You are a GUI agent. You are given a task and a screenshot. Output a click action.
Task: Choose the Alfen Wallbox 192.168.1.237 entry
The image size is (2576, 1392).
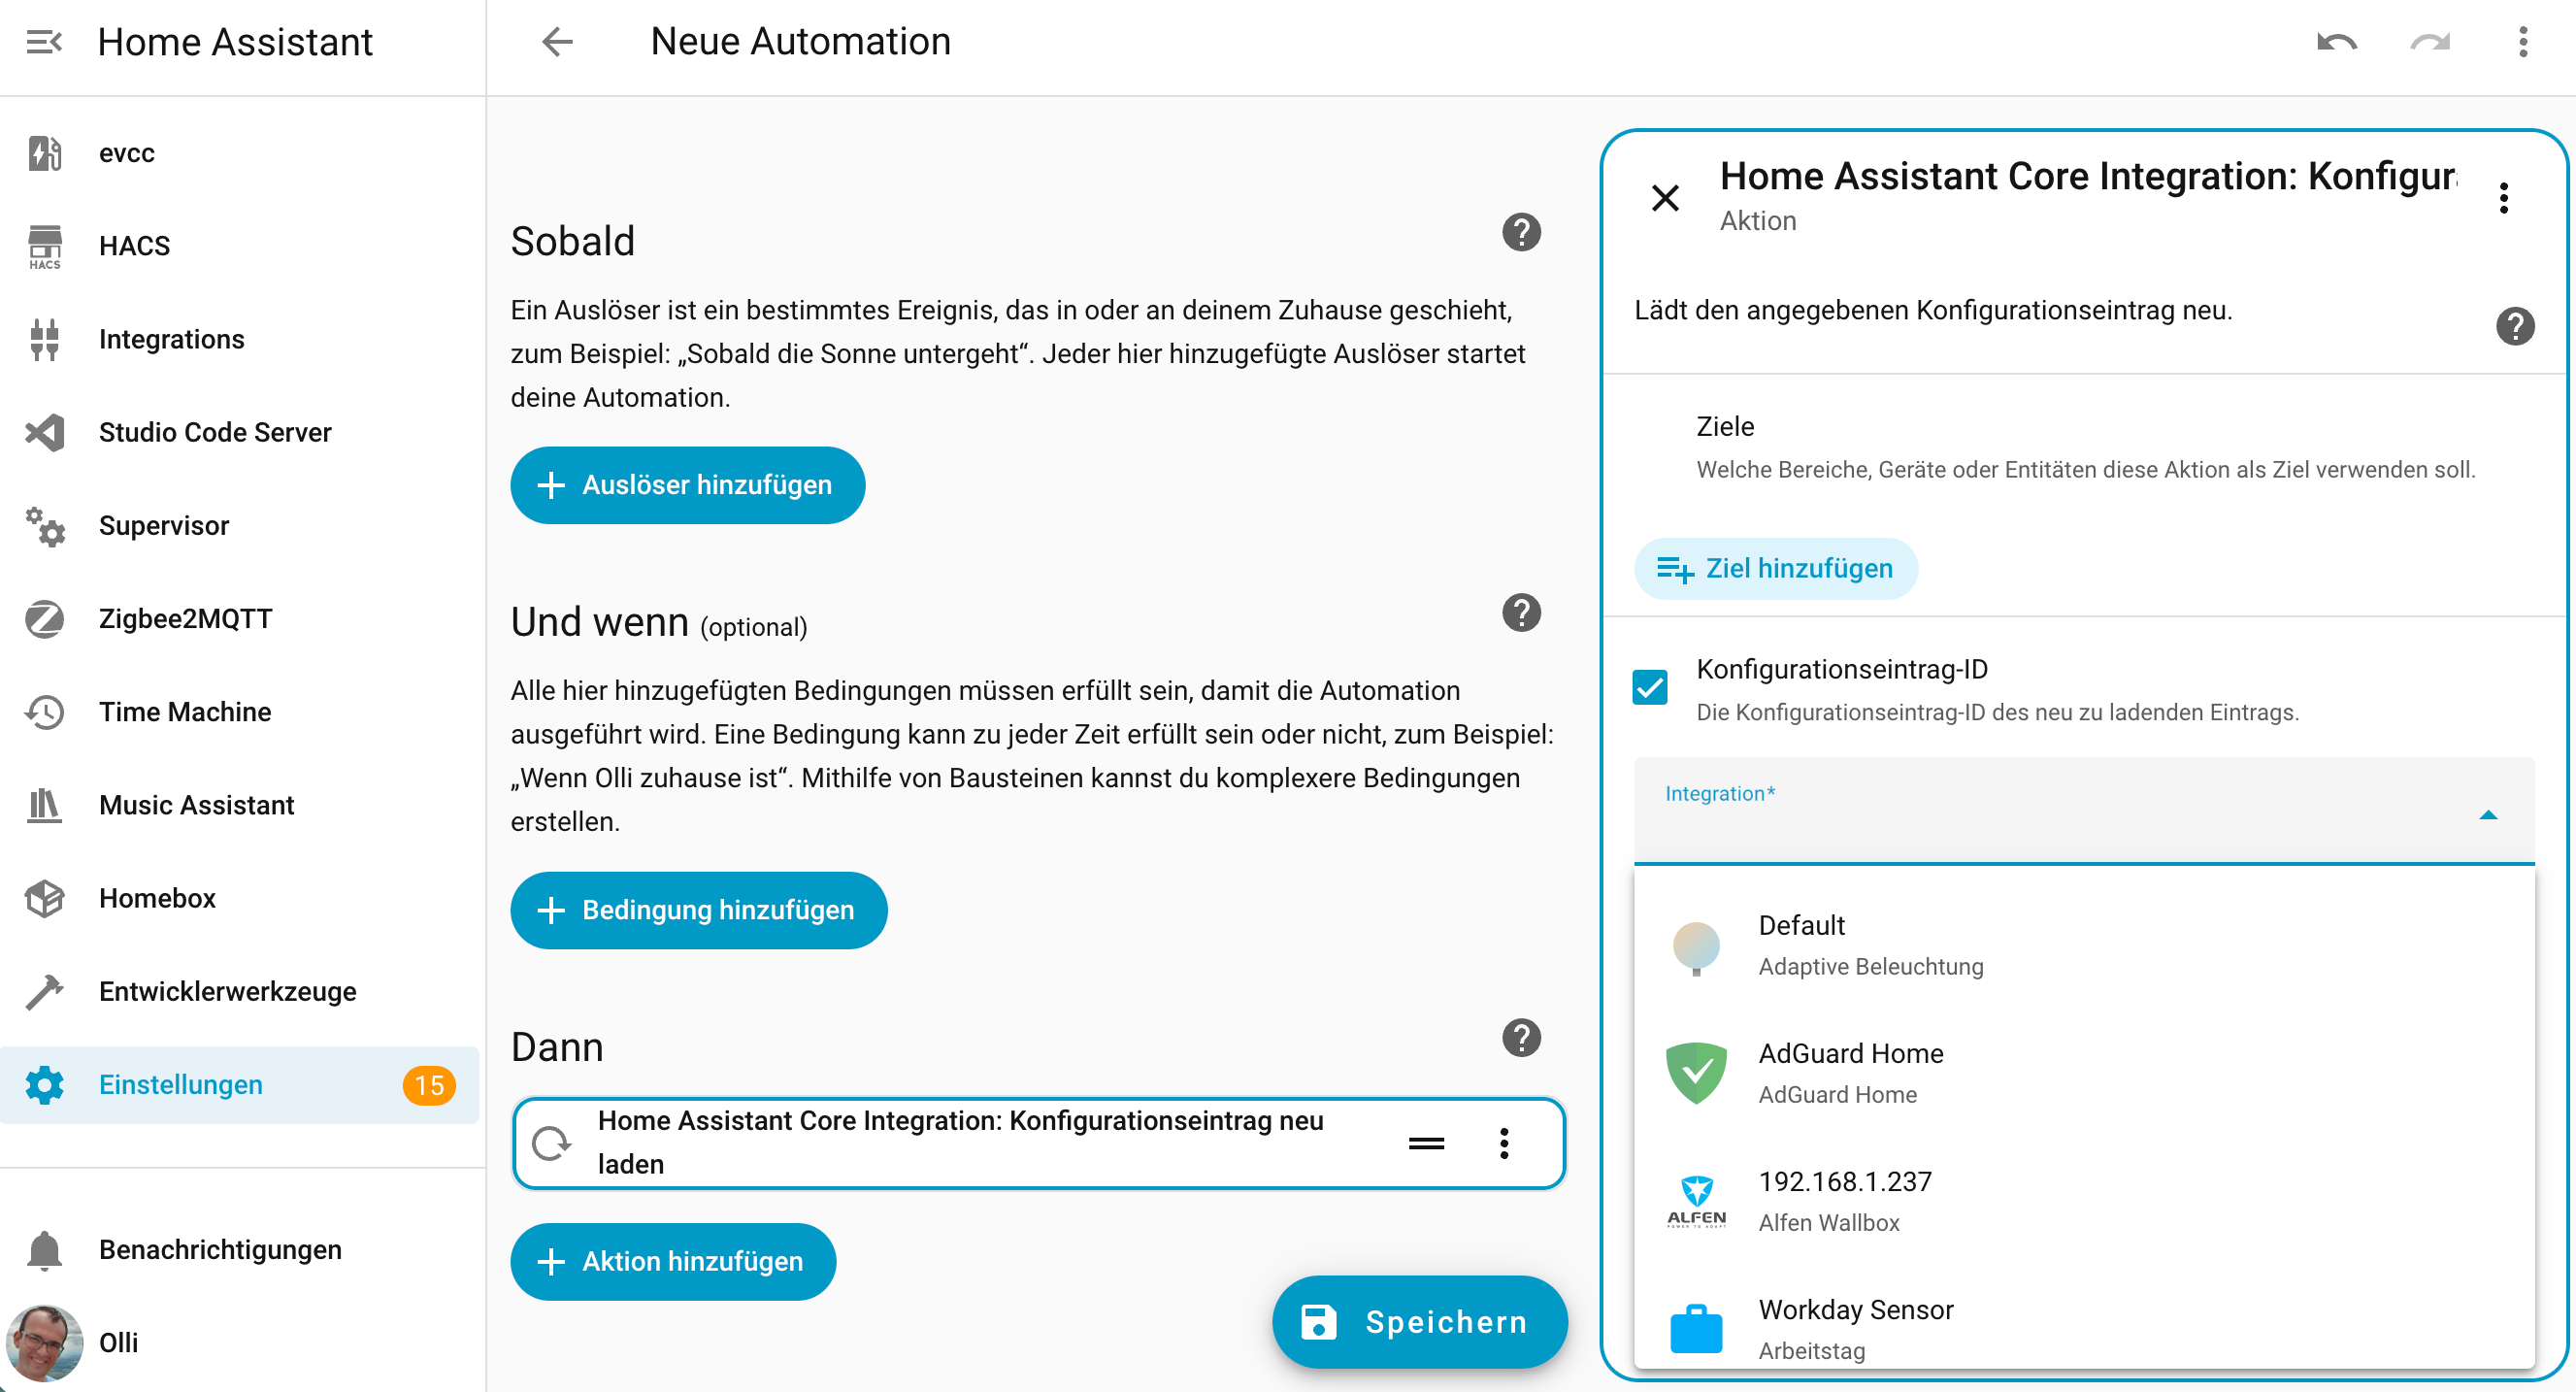click(x=1845, y=1201)
